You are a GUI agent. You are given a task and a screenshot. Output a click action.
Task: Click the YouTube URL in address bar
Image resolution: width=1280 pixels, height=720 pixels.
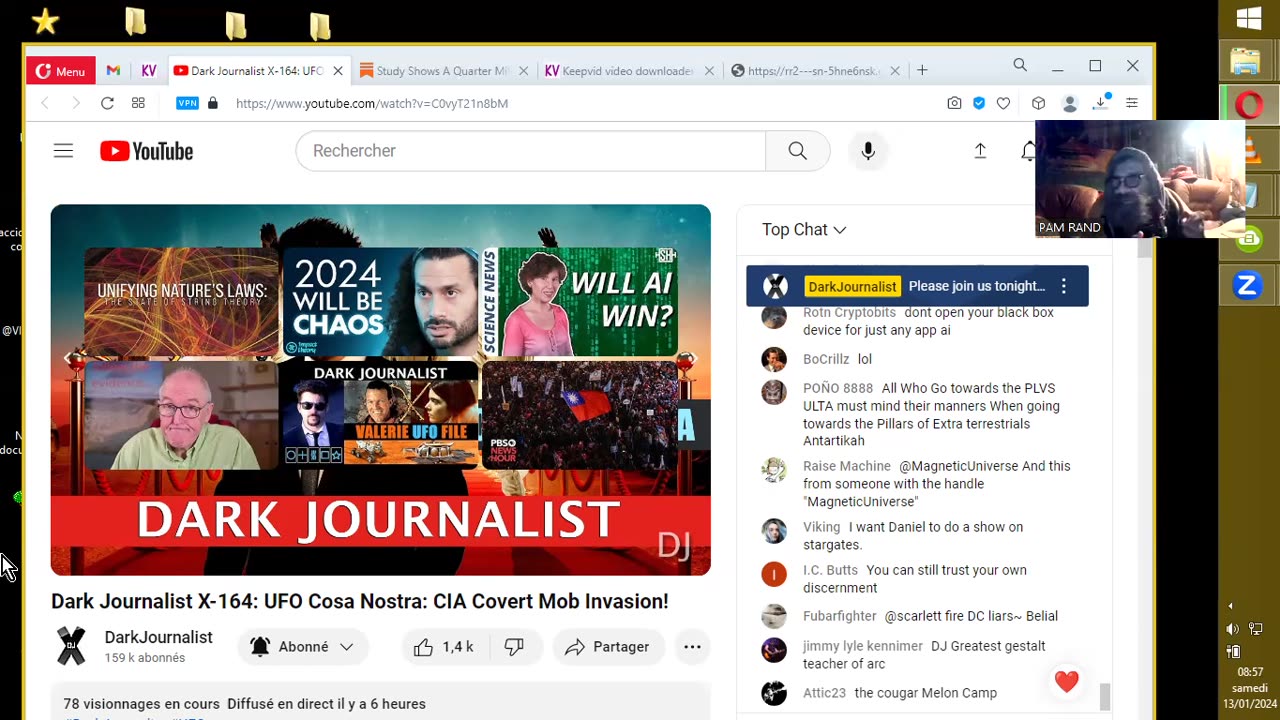(x=372, y=103)
